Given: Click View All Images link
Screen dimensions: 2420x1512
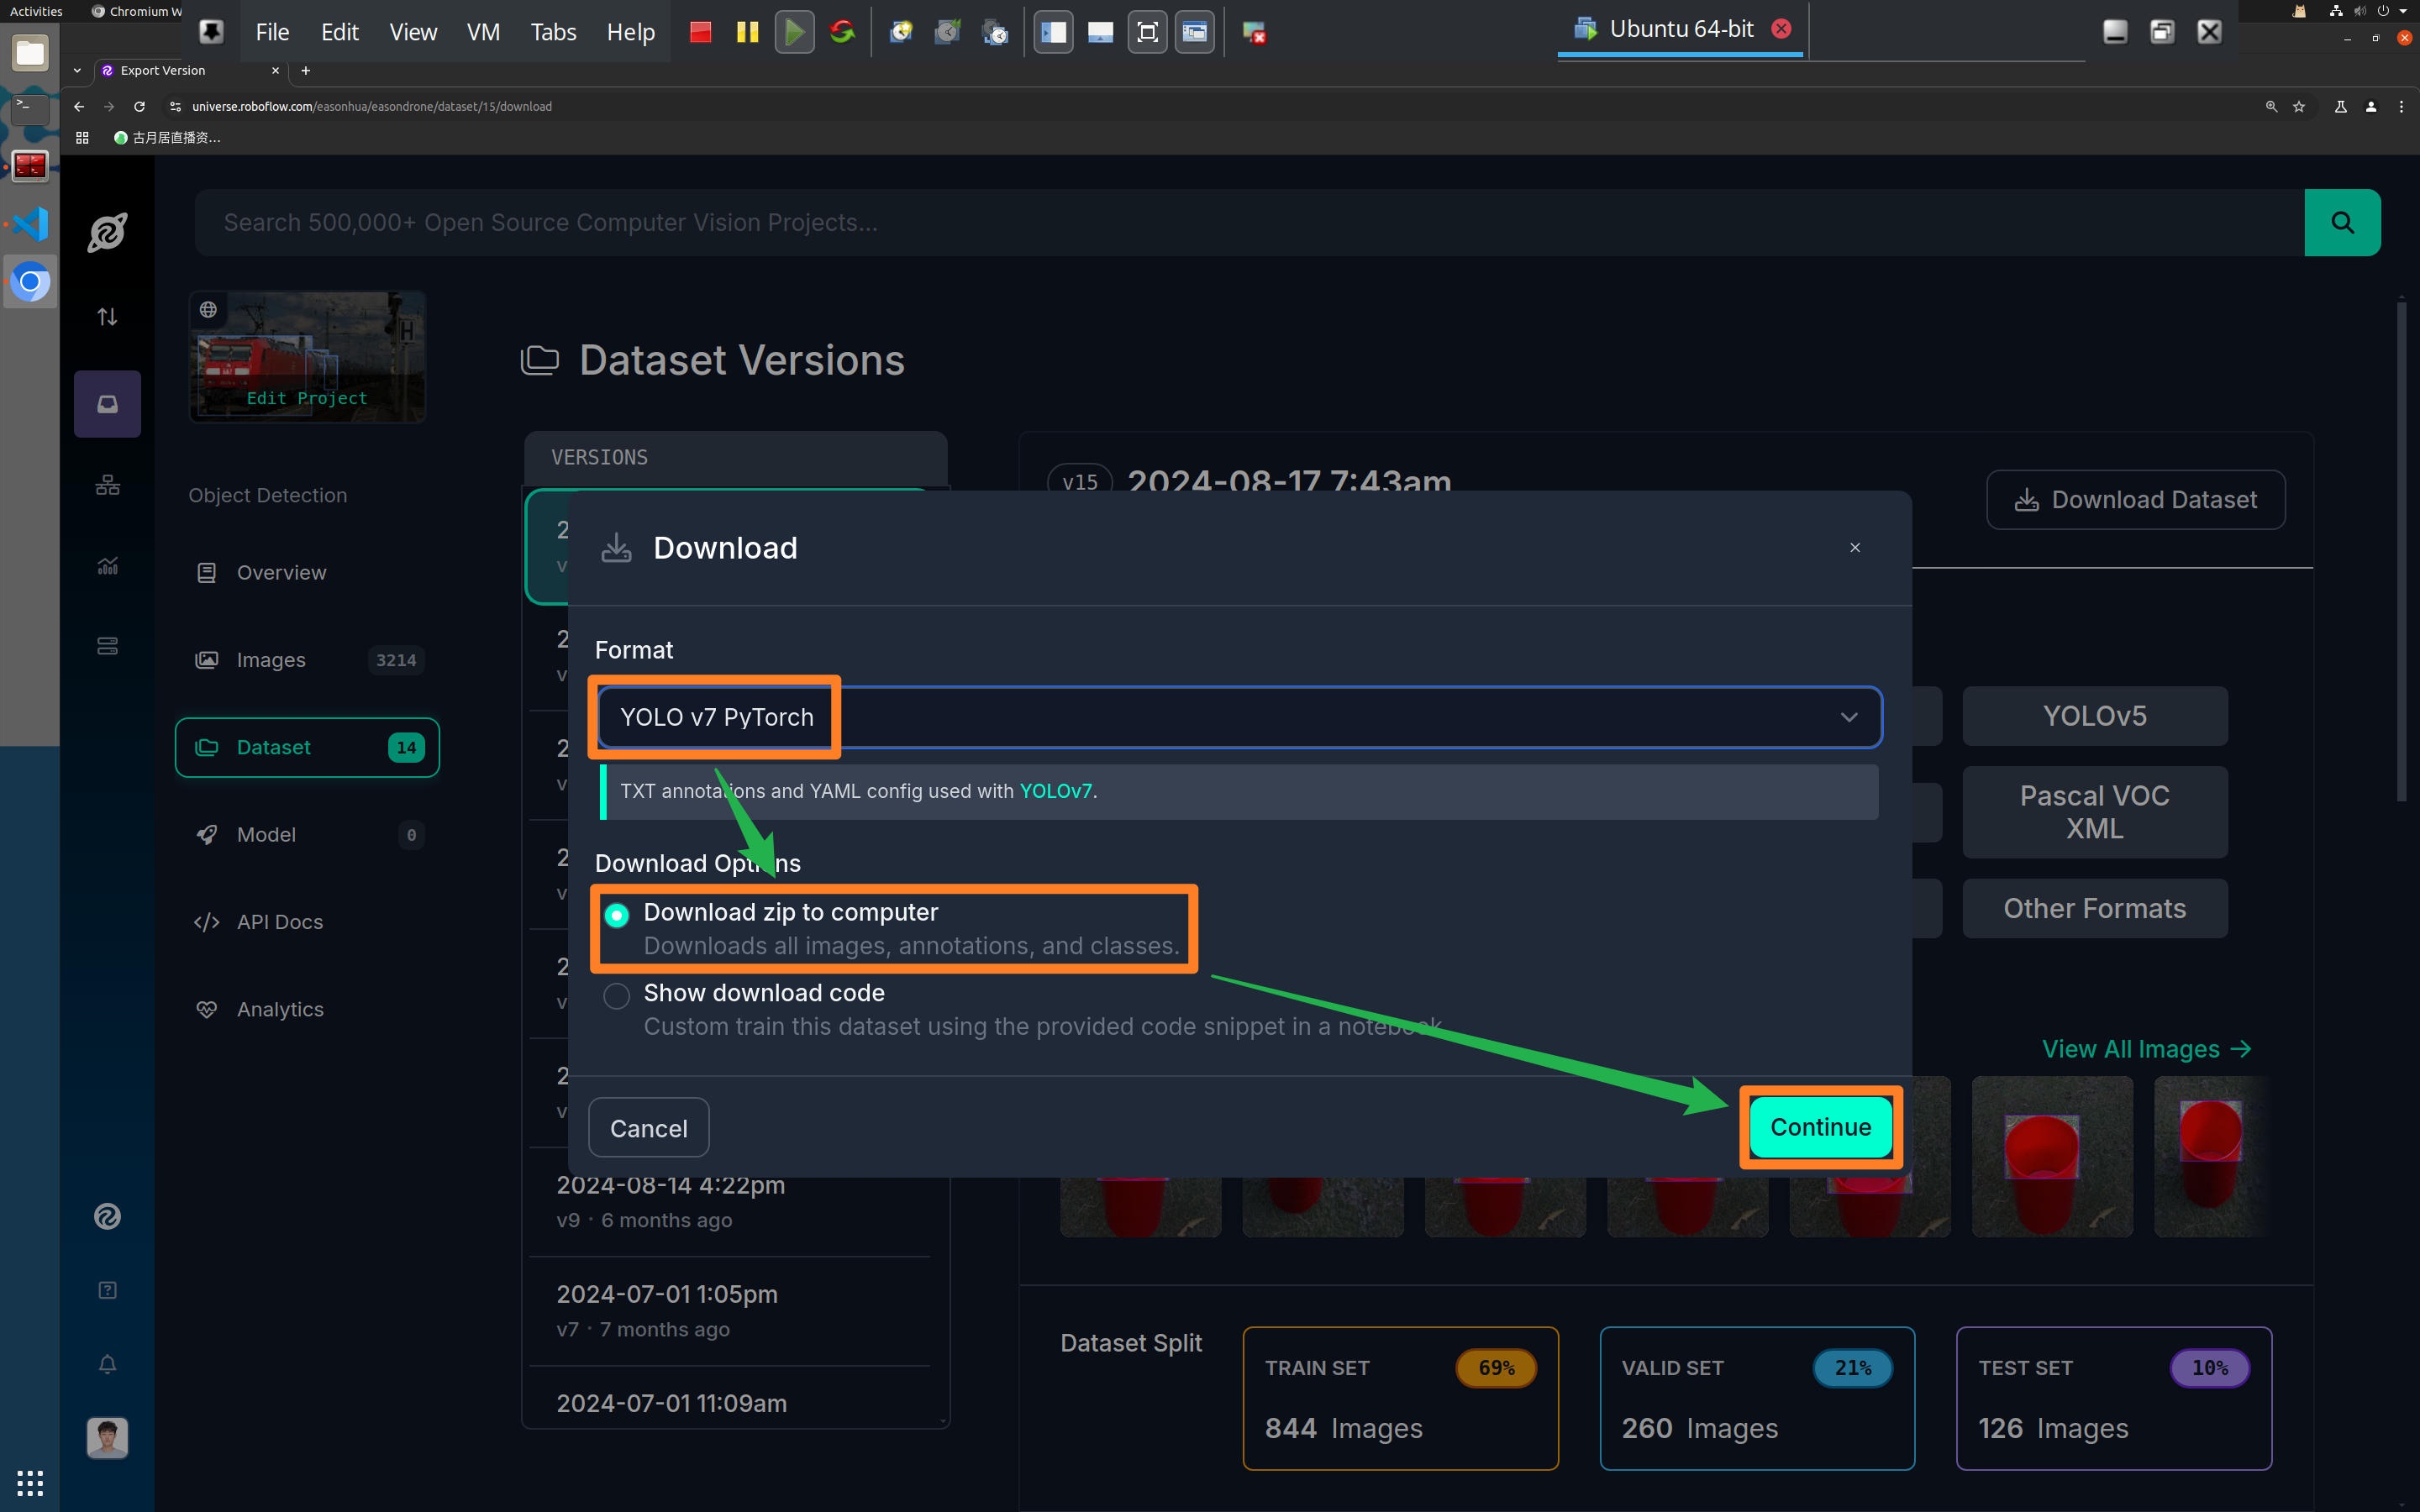Looking at the screenshot, I should click(x=2146, y=1049).
